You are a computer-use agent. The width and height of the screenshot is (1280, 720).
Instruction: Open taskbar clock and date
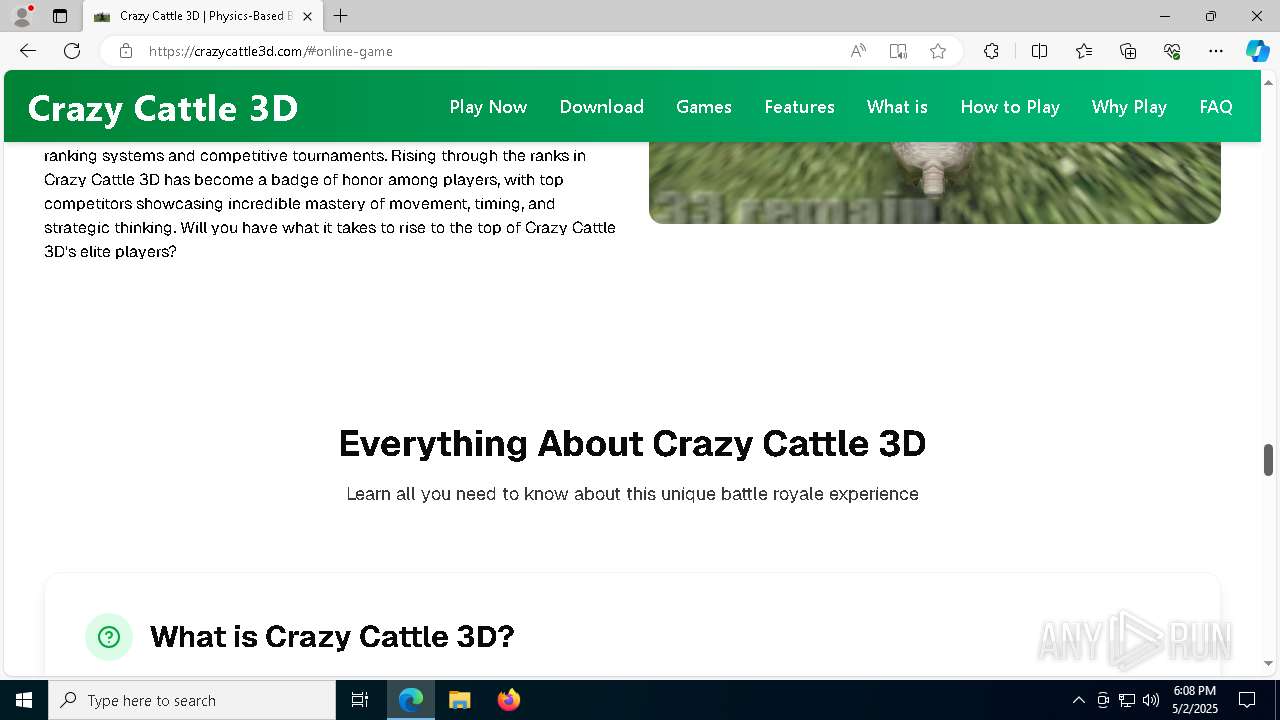[x=1194, y=700]
